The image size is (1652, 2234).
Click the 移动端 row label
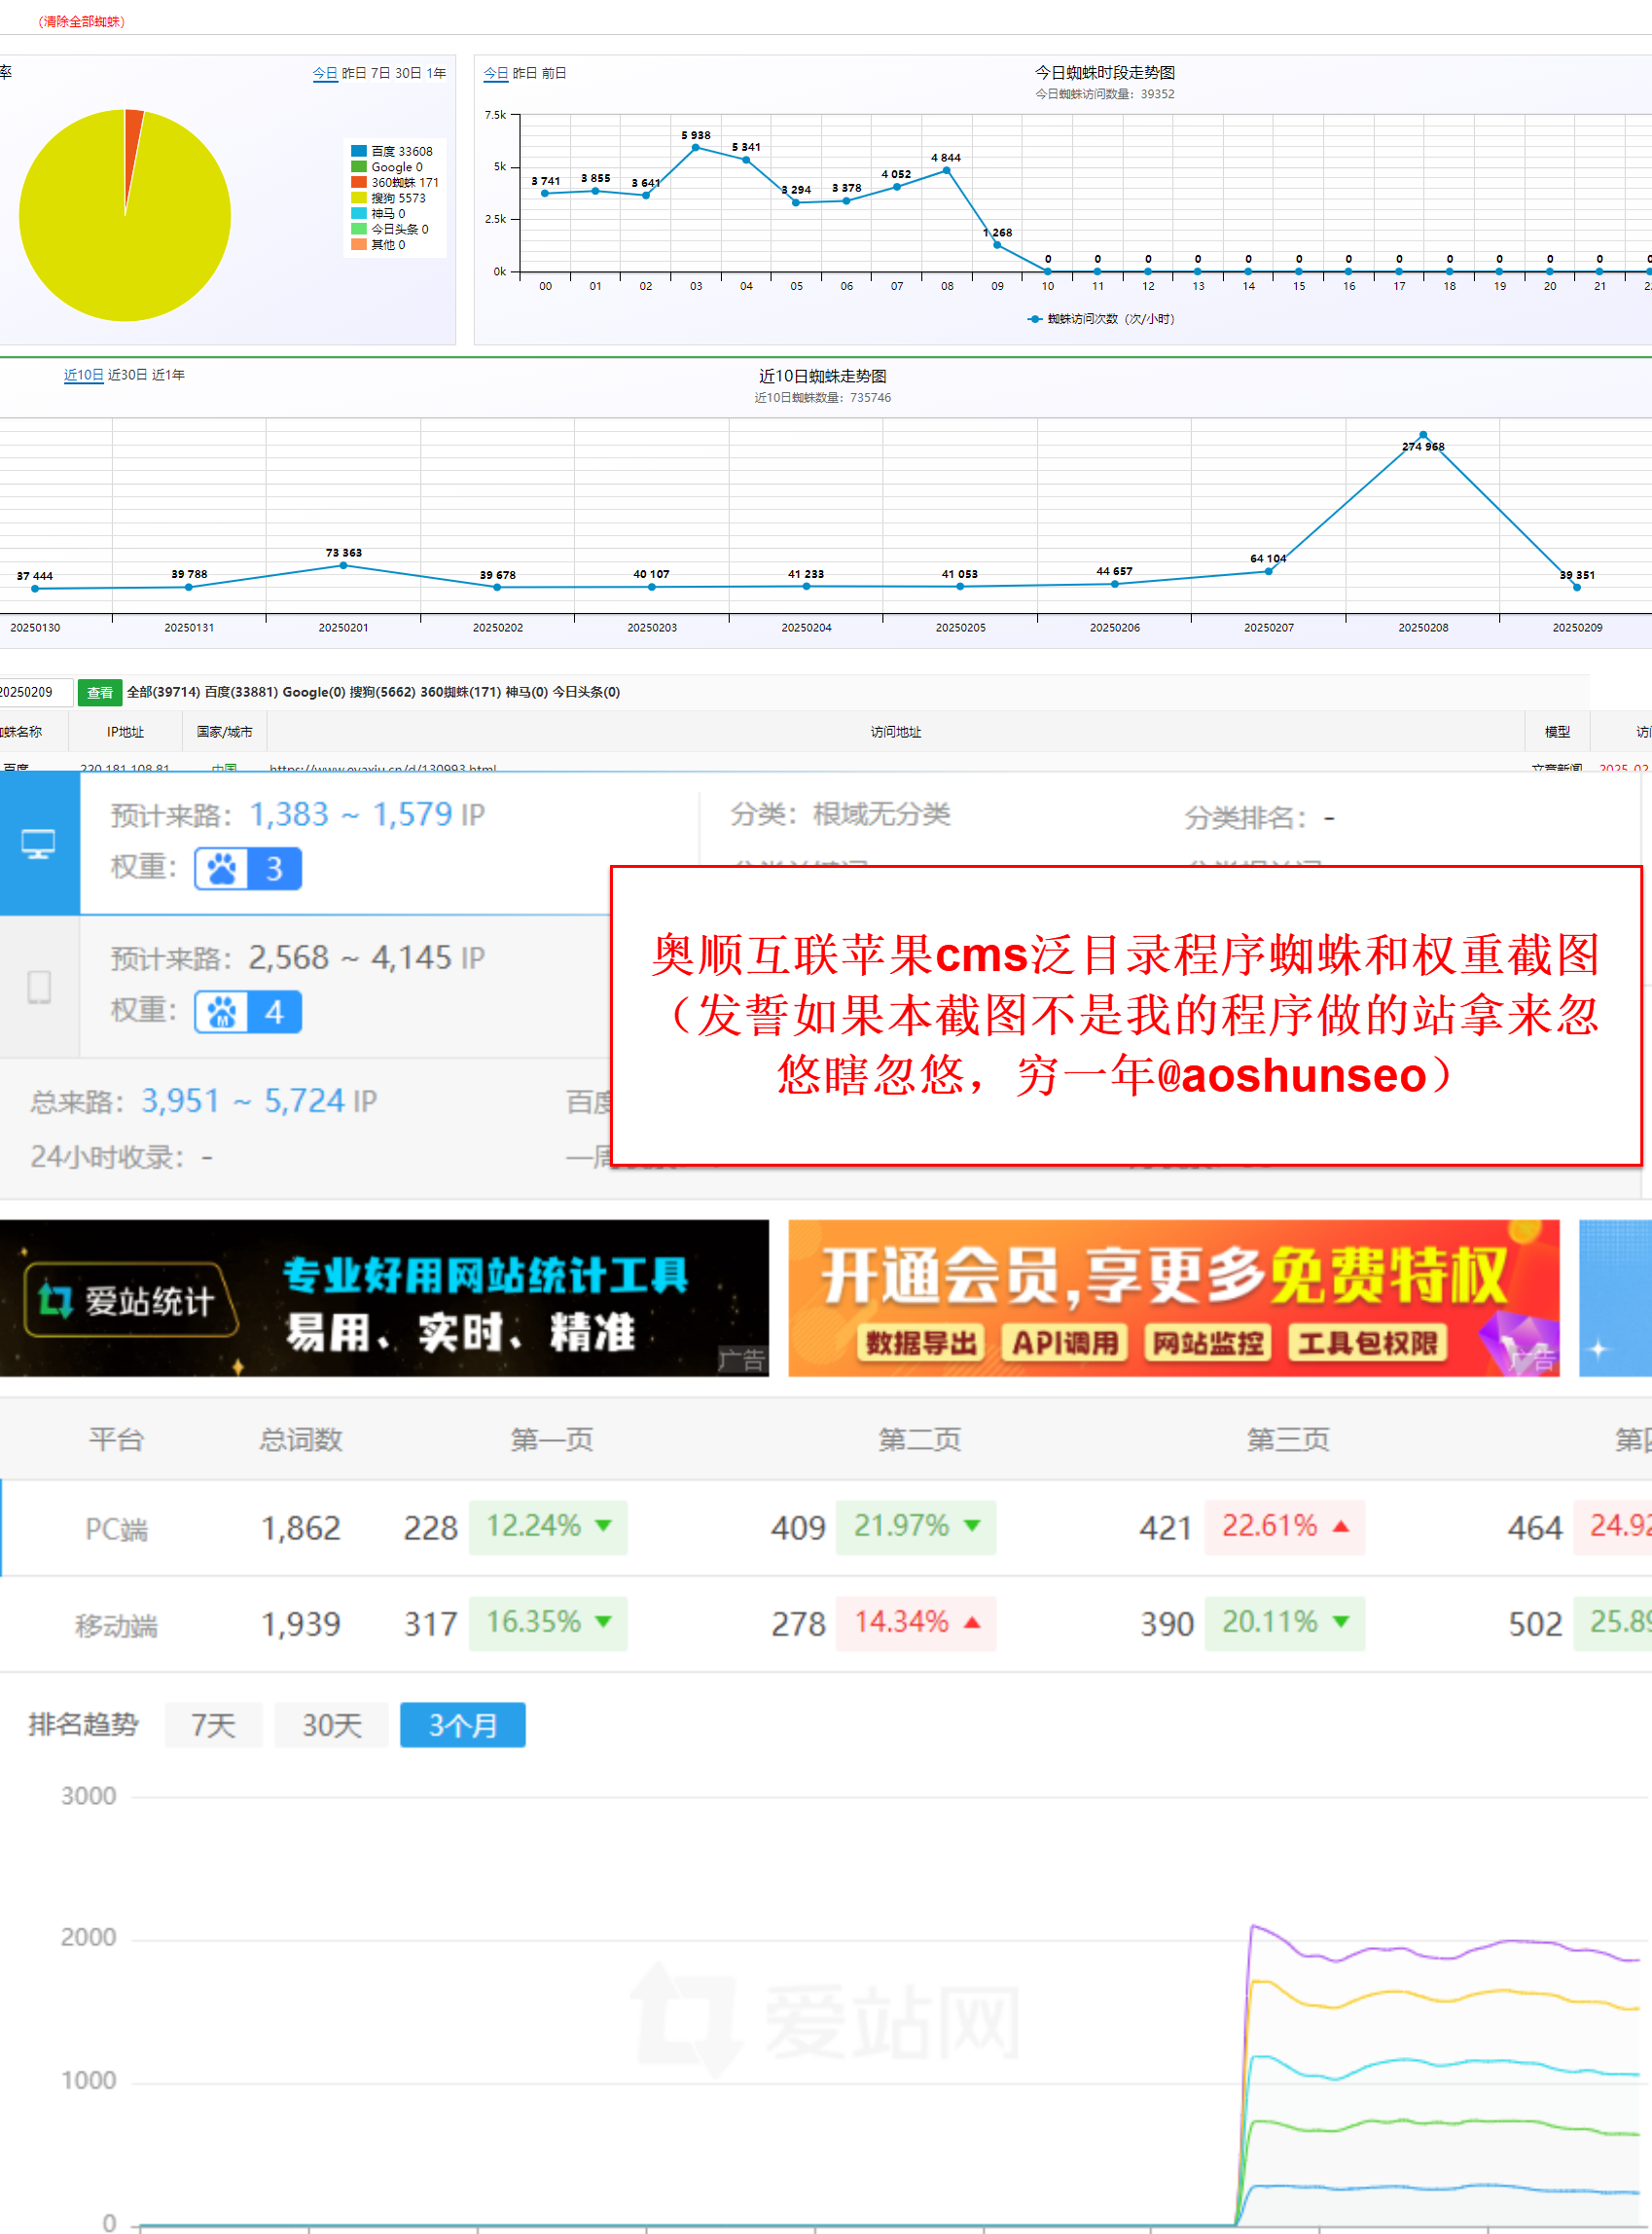[x=116, y=1625]
